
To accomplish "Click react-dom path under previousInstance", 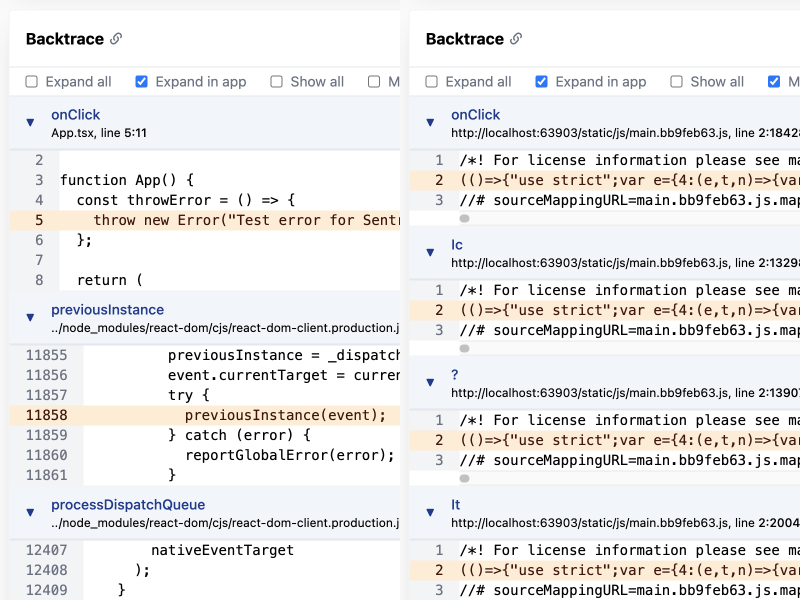I will tap(226, 328).
